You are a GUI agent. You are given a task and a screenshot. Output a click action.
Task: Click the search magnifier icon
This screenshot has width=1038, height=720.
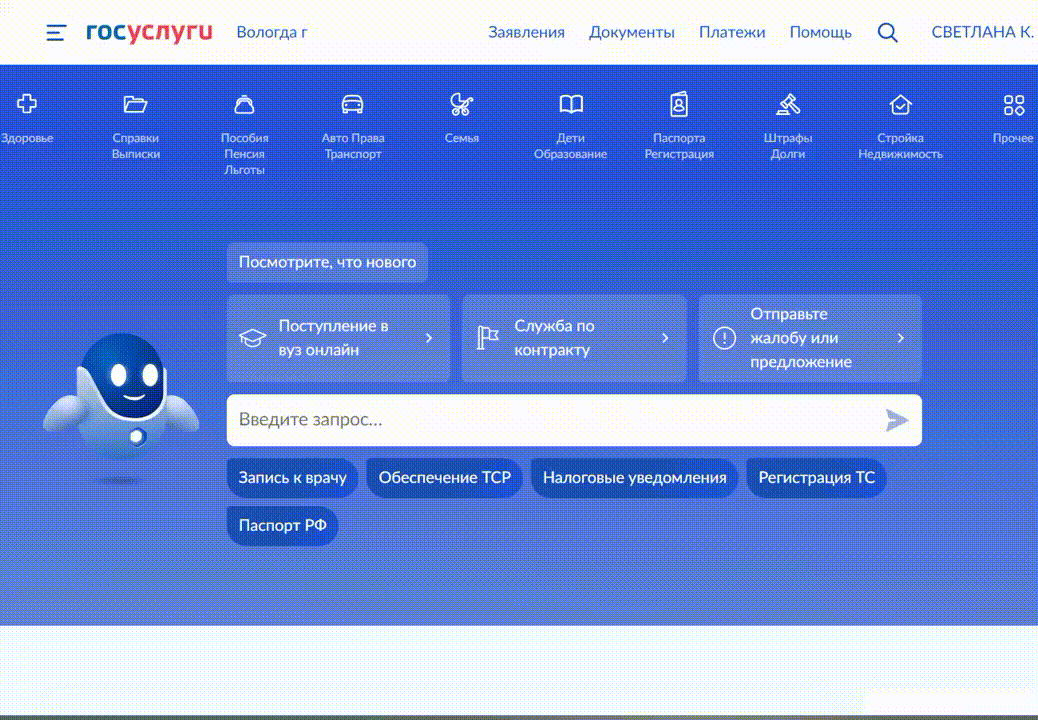pyautogui.click(x=887, y=32)
